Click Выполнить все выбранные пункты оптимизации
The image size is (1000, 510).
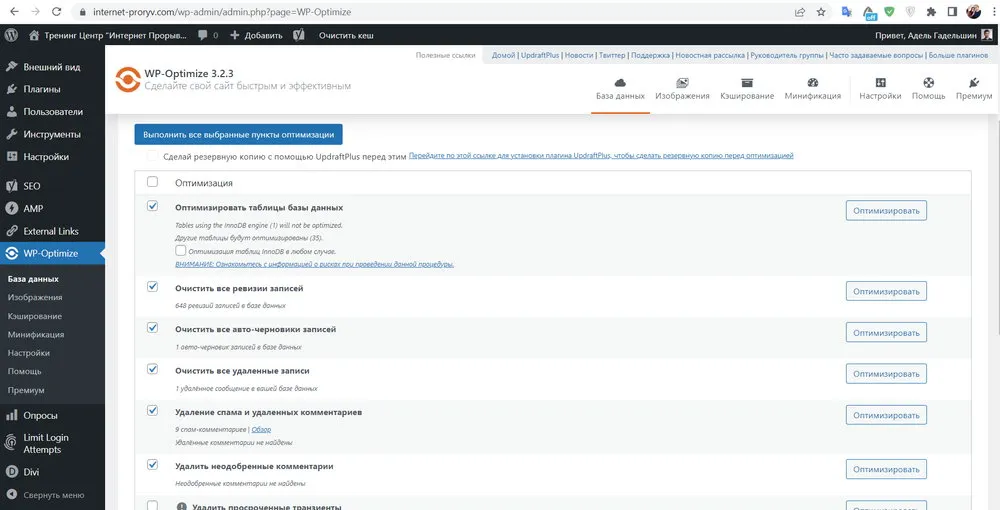click(x=239, y=135)
